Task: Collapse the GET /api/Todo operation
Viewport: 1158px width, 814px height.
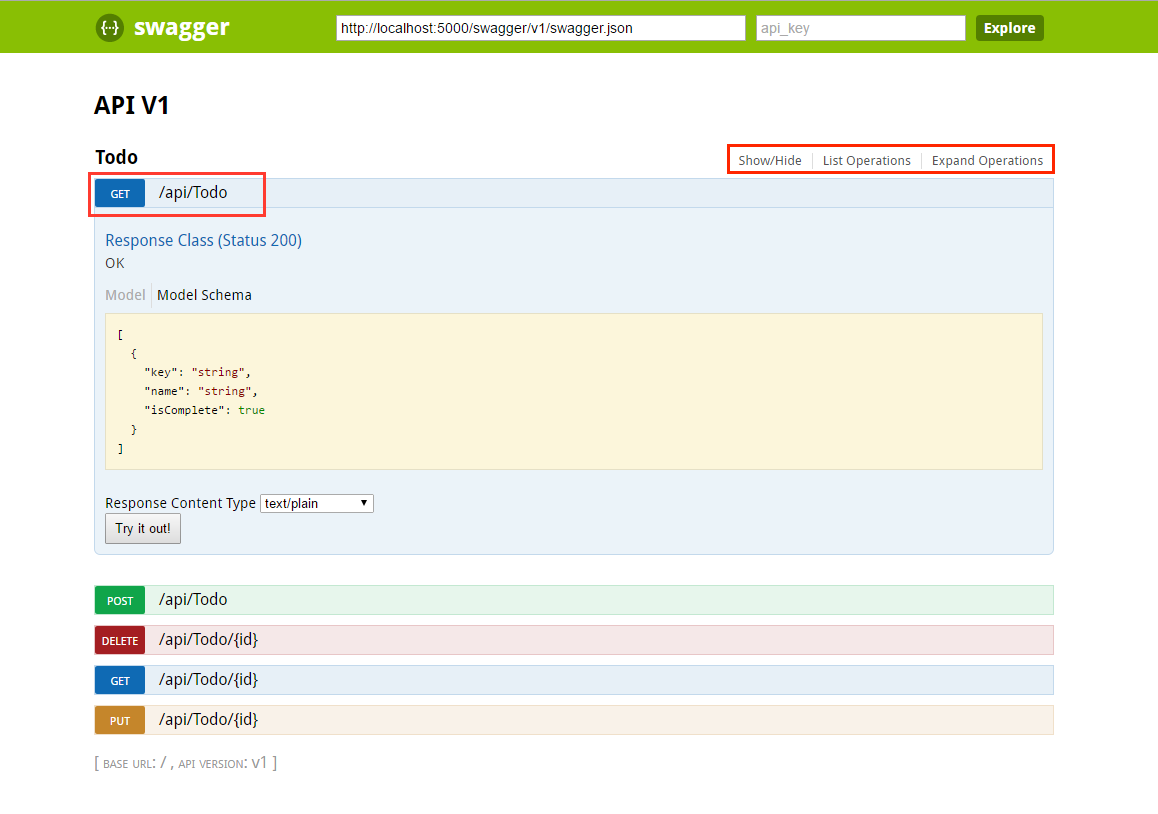Action: point(210,192)
